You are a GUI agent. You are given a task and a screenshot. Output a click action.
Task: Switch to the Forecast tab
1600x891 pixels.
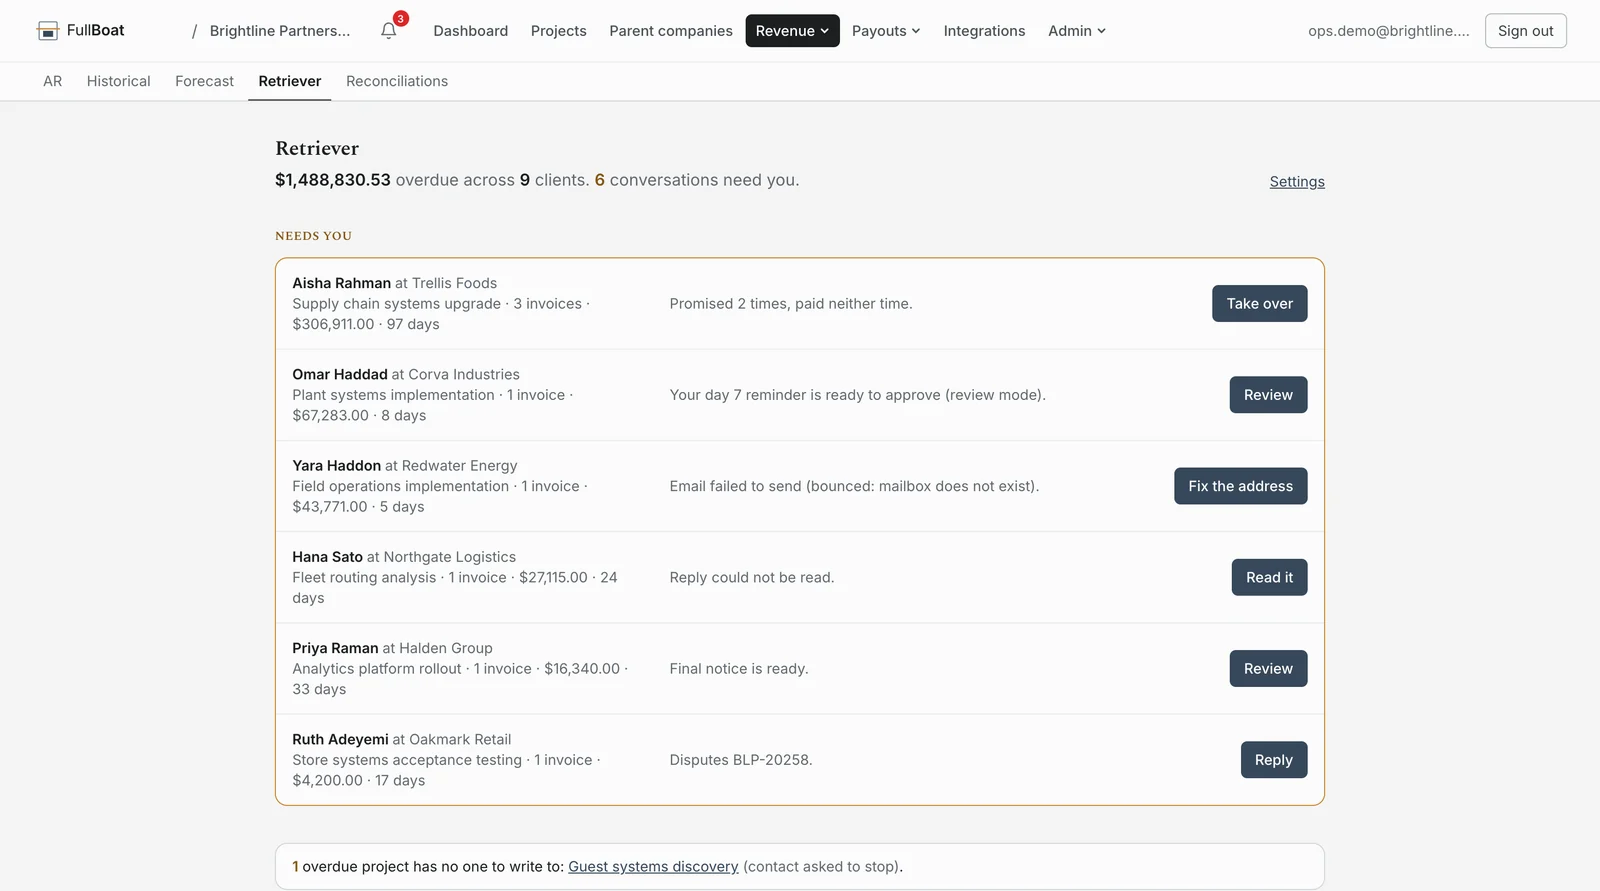click(204, 81)
